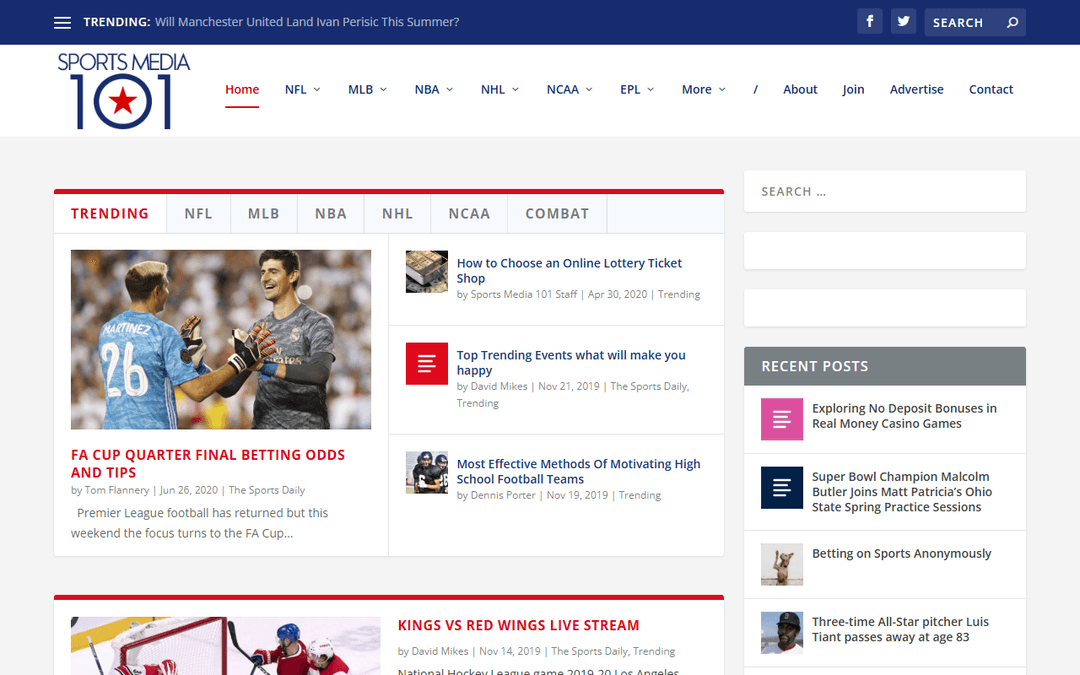
Task: Click the slash menu item
Action: (756, 90)
